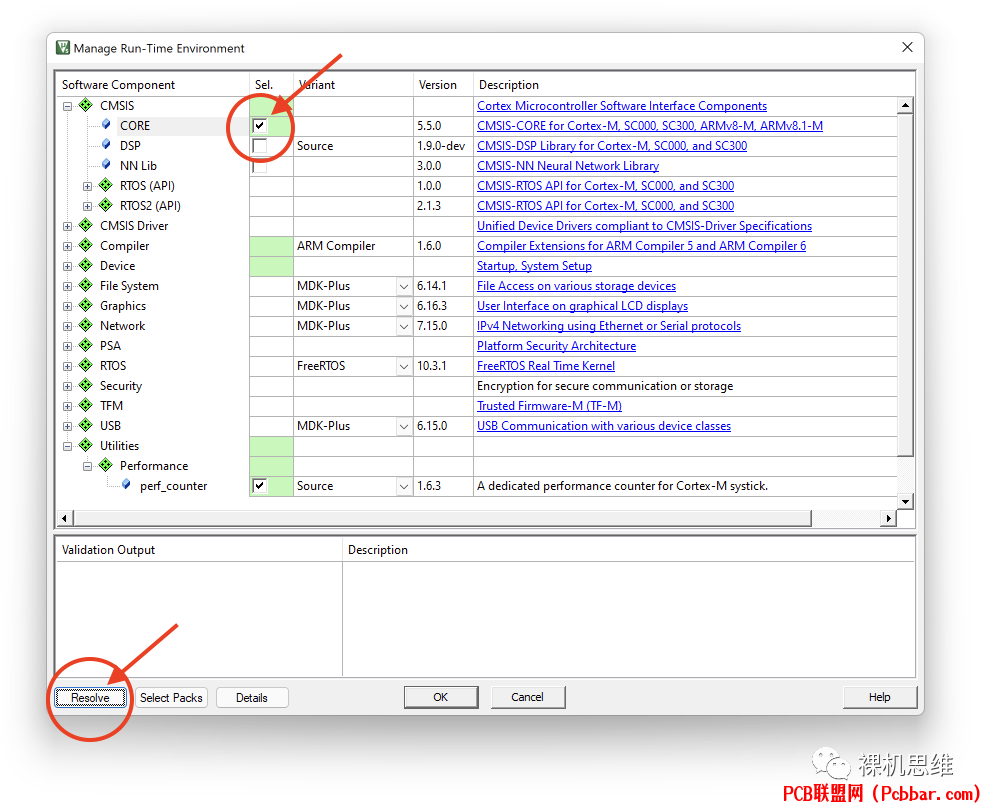This screenshot has height=808, width=985.
Task: Open perf_counter Source variant dropdown
Action: pos(404,486)
